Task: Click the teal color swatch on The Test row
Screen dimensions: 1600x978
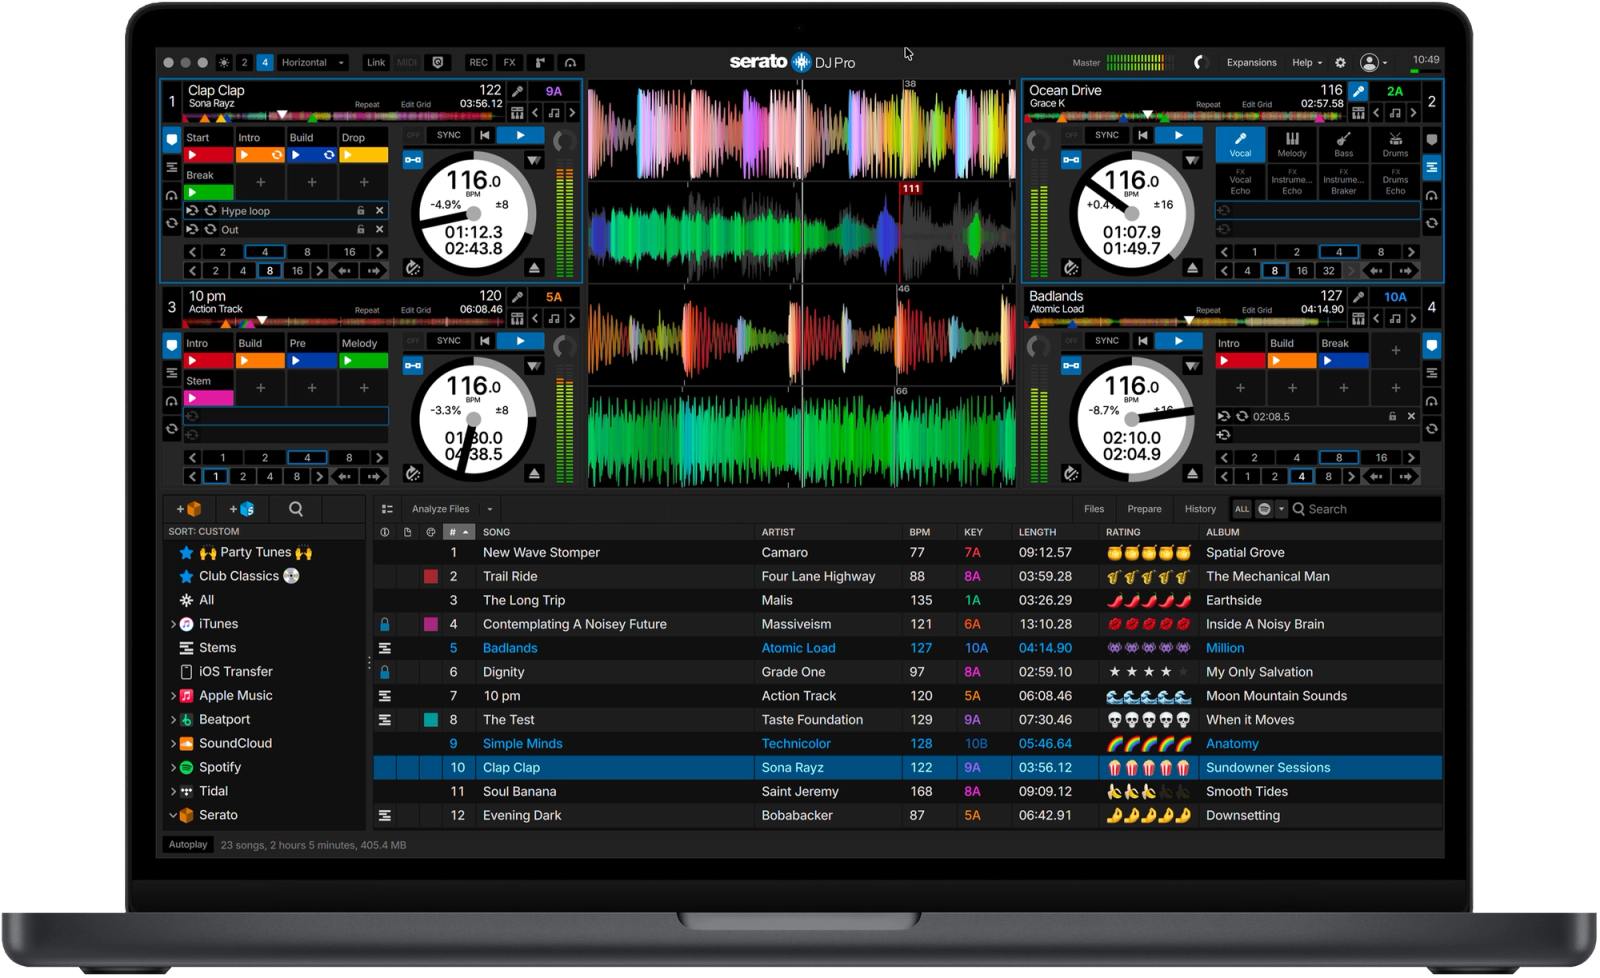Action: [x=431, y=720]
